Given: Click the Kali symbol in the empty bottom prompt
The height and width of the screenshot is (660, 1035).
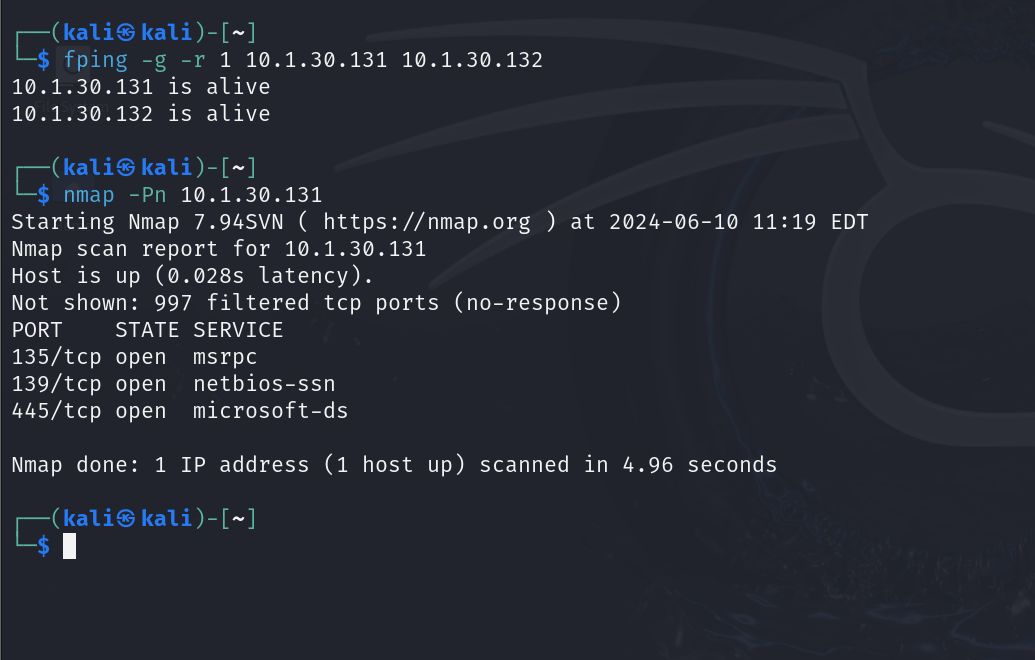Looking at the screenshot, I should coord(126,518).
